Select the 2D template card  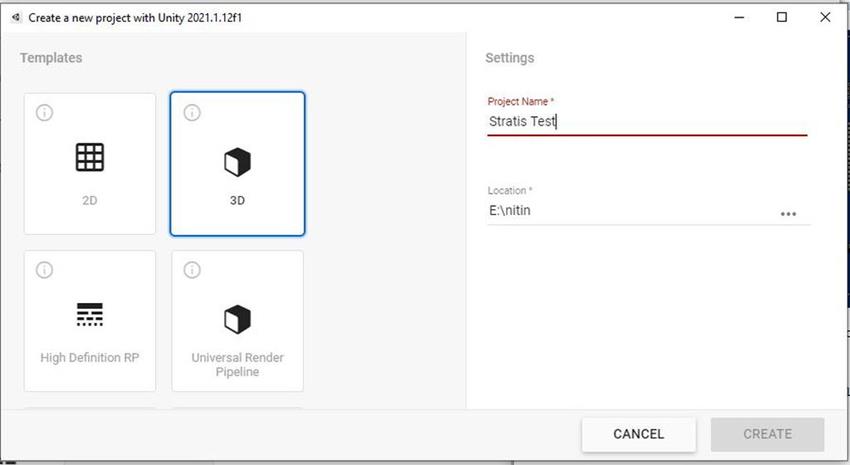(x=90, y=164)
